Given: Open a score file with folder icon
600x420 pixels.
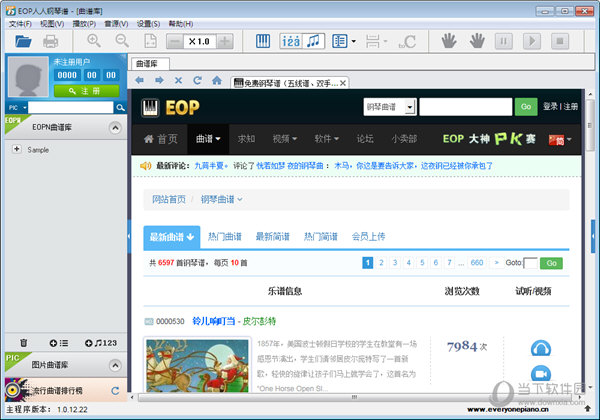Looking at the screenshot, I should [x=23, y=41].
